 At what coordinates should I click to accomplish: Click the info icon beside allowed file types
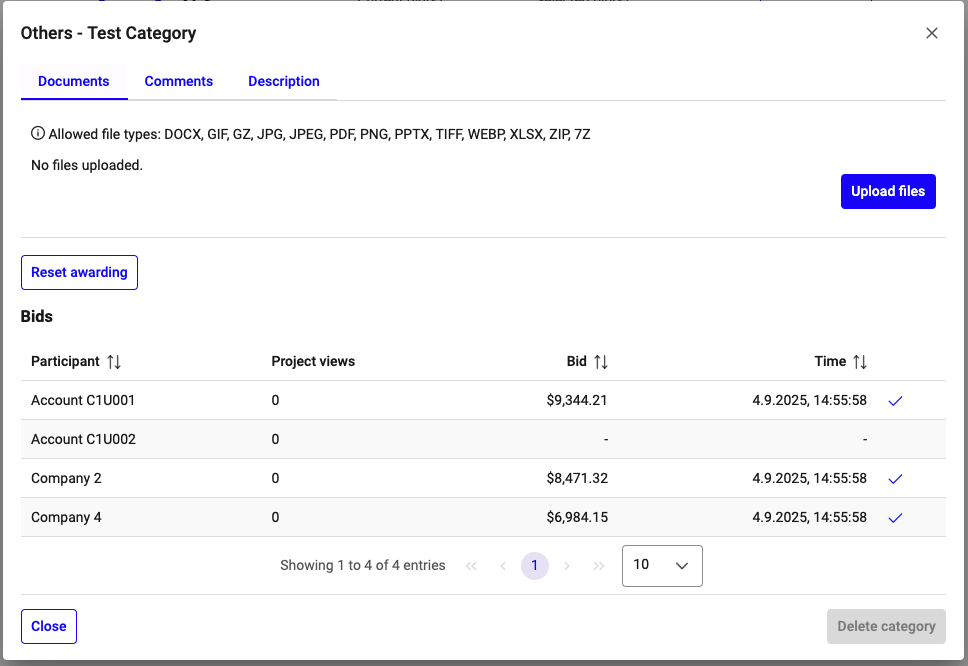click(38, 133)
